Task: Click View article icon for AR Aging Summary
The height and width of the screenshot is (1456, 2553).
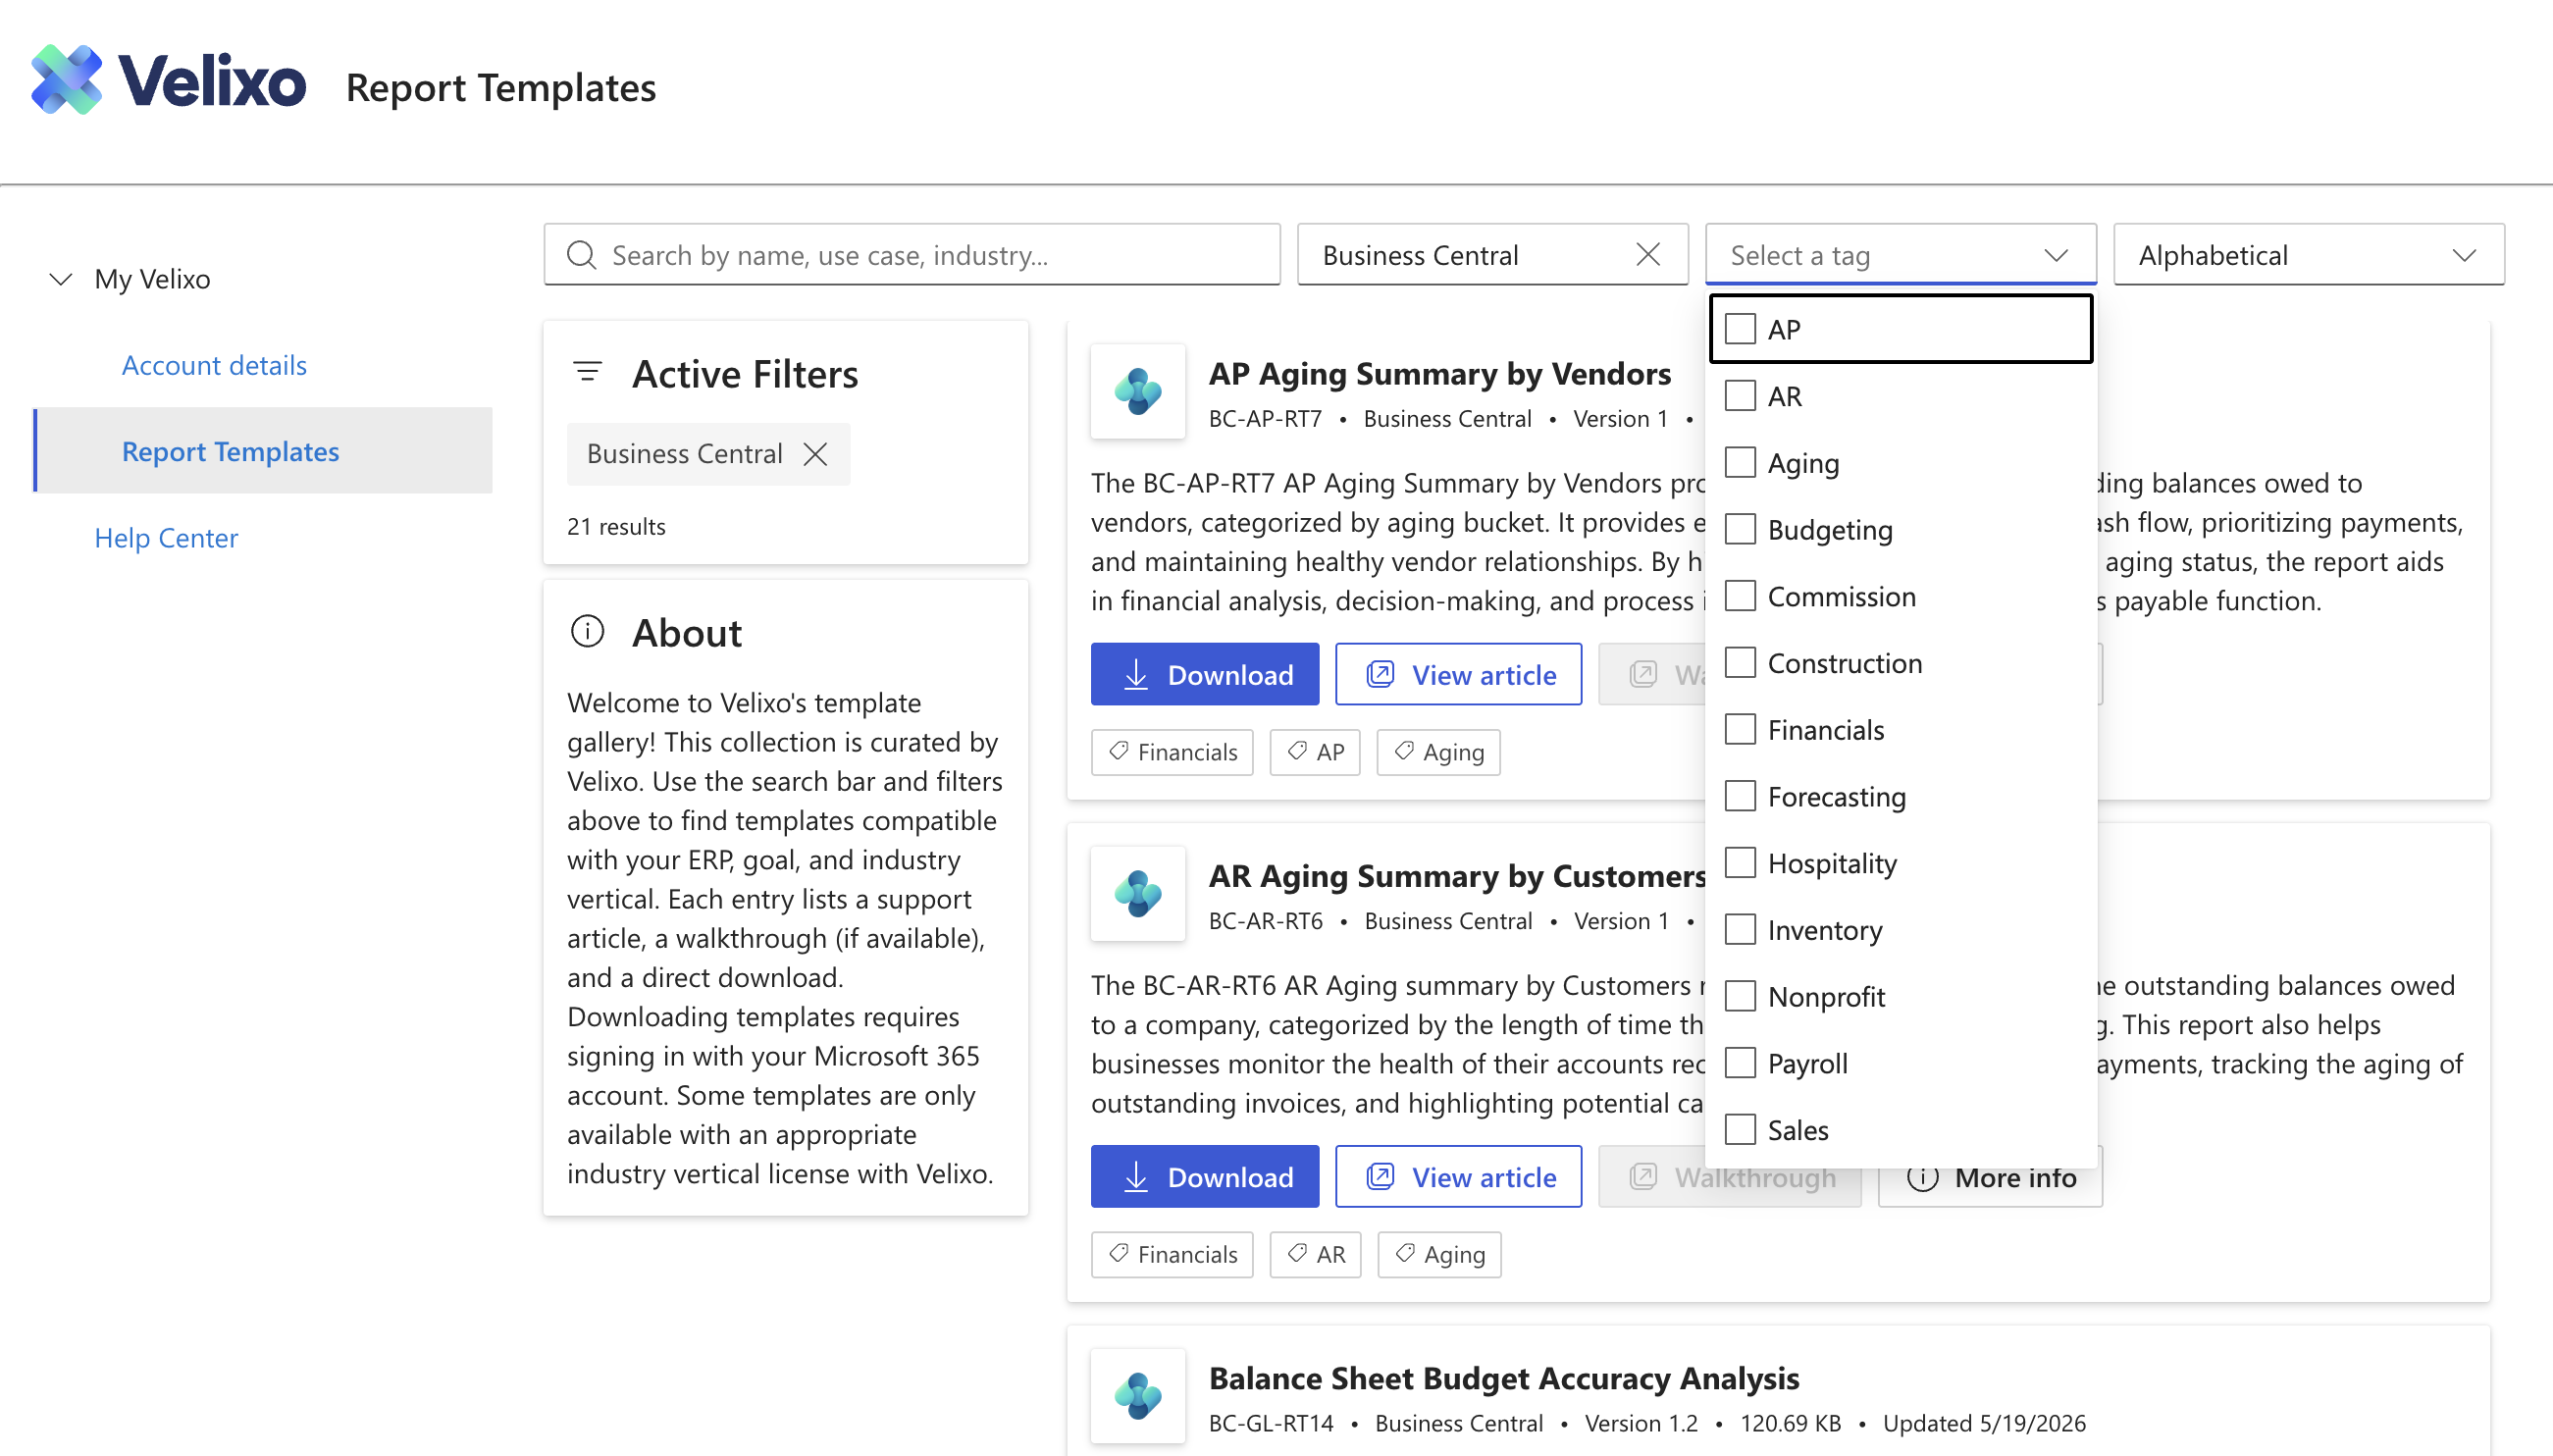Action: tap(1380, 1176)
